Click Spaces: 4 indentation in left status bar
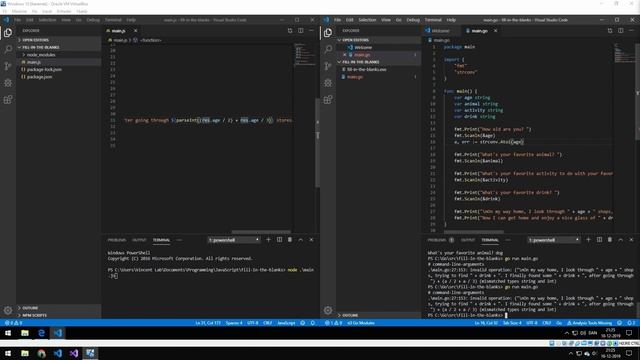The width and height of the screenshot is (640, 360). pyautogui.click(x=234, y=323)
